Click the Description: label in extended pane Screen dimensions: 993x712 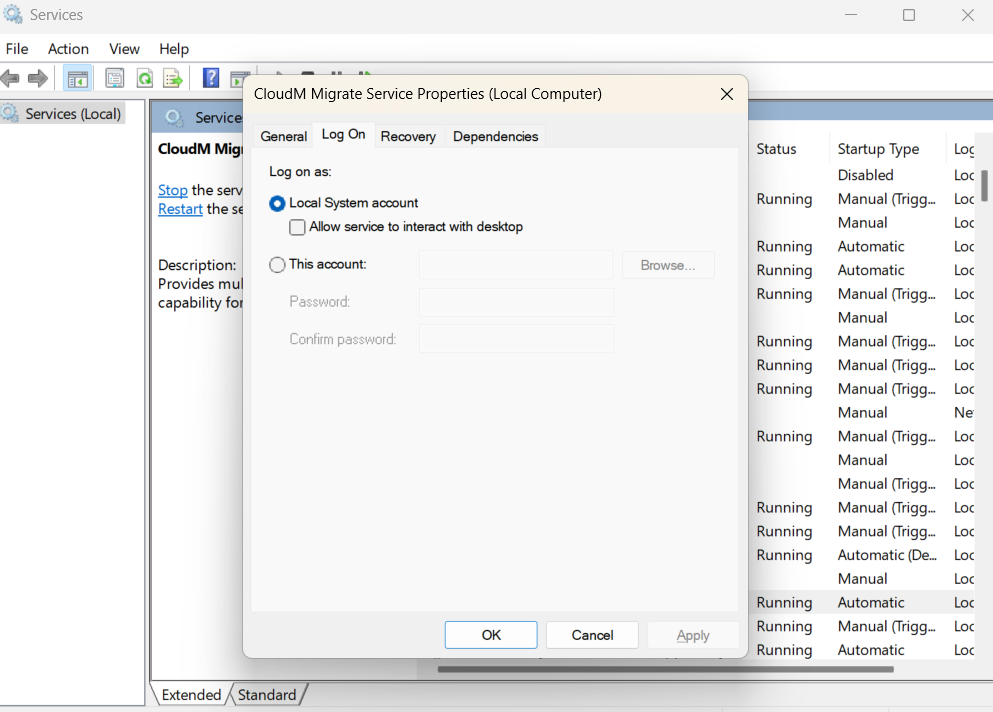(197, 265)
